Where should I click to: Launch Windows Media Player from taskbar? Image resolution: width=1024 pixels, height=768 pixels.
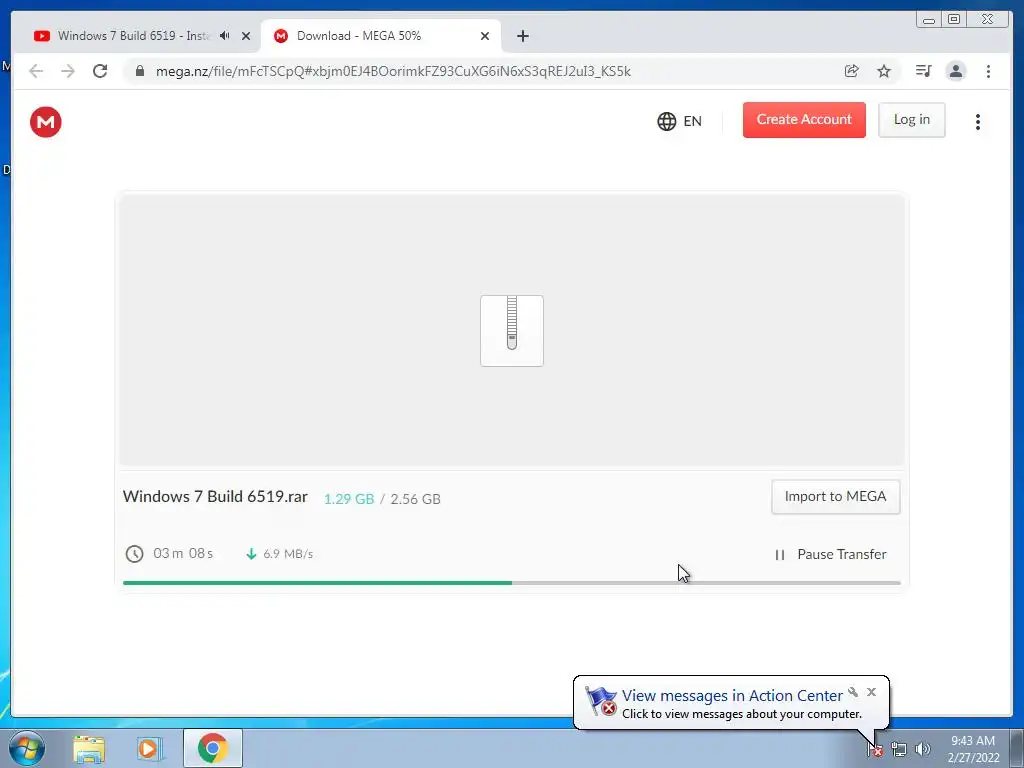pyautogui.click(x=150, y=748)
